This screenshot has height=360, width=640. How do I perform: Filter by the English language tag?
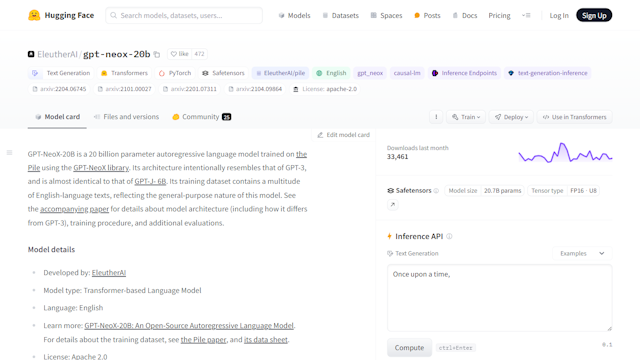tap(331, 73)
